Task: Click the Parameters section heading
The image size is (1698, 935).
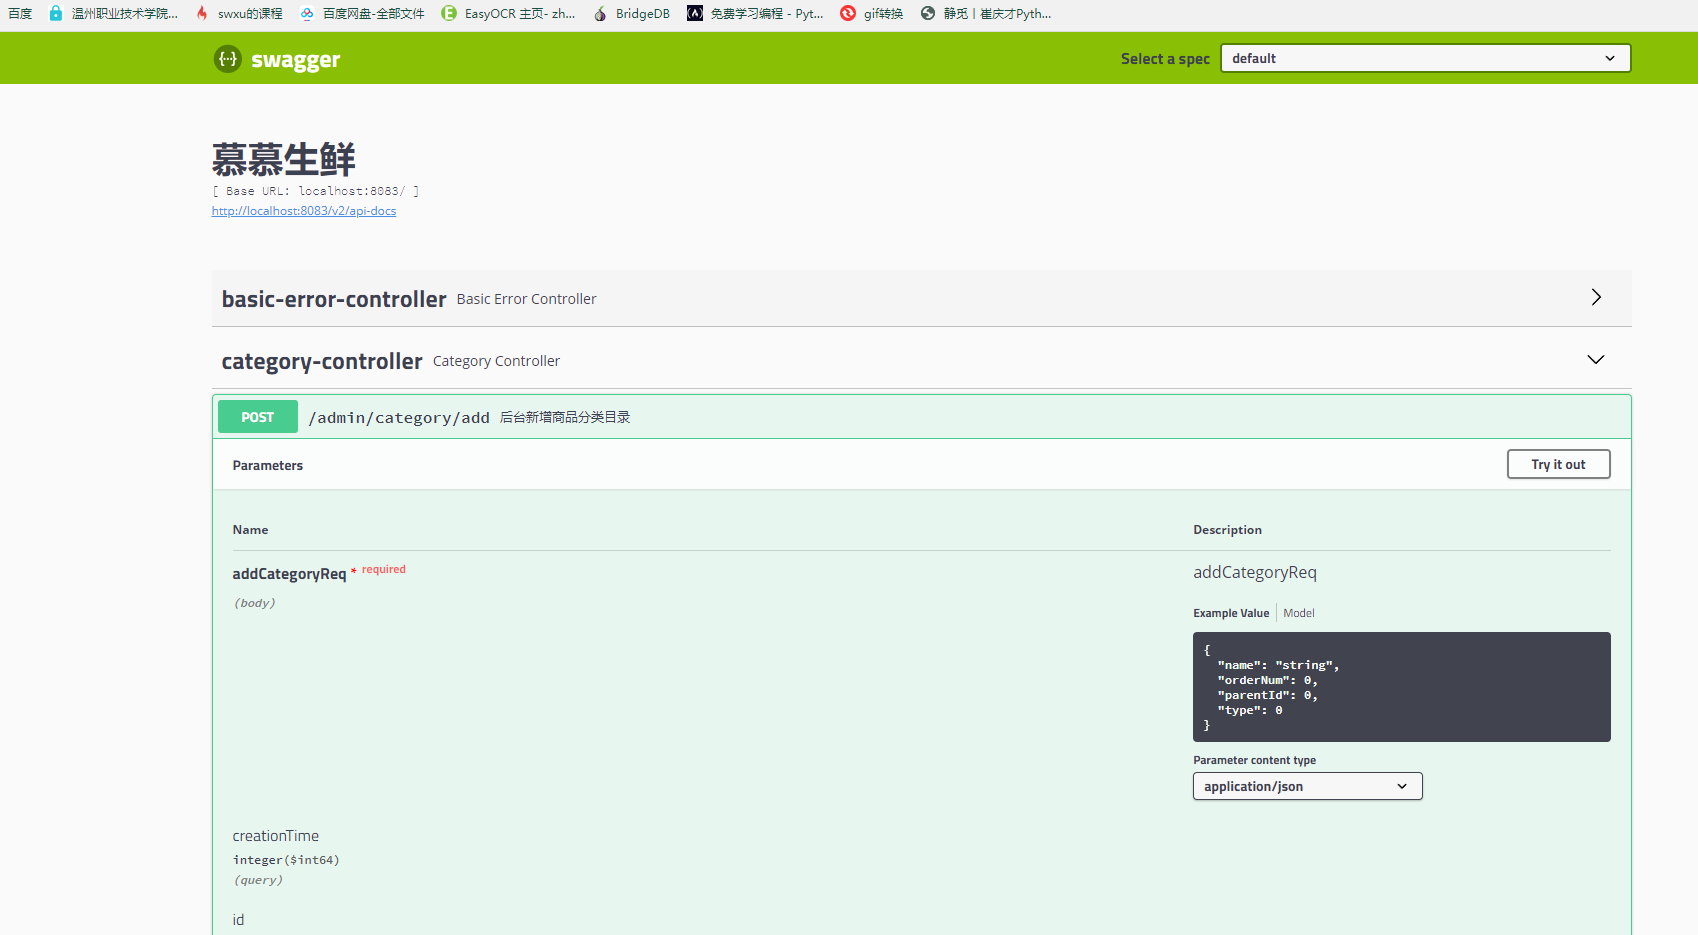Action: coord(268,465)
